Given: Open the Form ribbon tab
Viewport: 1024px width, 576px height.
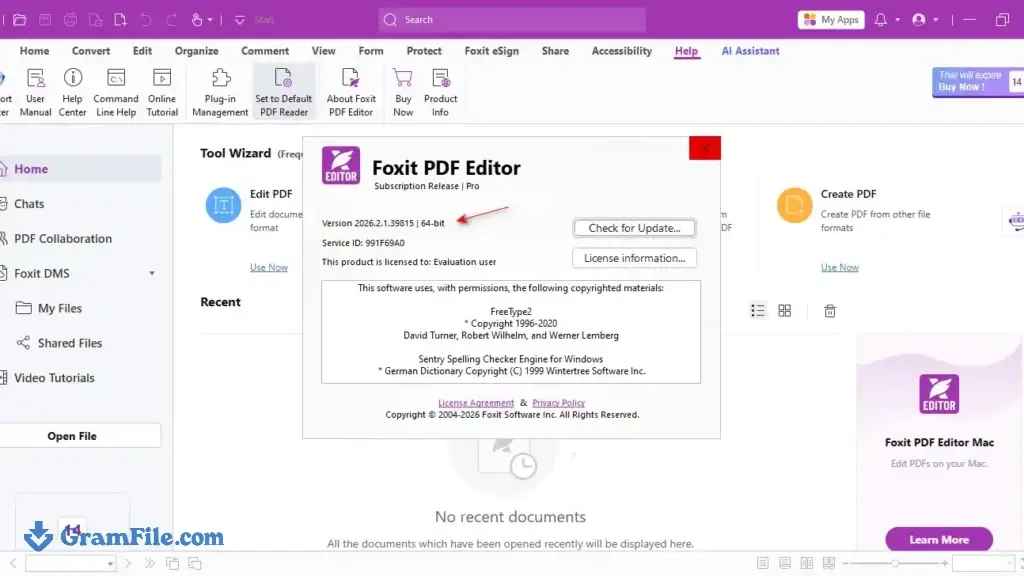Looking at the screenshot, I should [371, 51].
